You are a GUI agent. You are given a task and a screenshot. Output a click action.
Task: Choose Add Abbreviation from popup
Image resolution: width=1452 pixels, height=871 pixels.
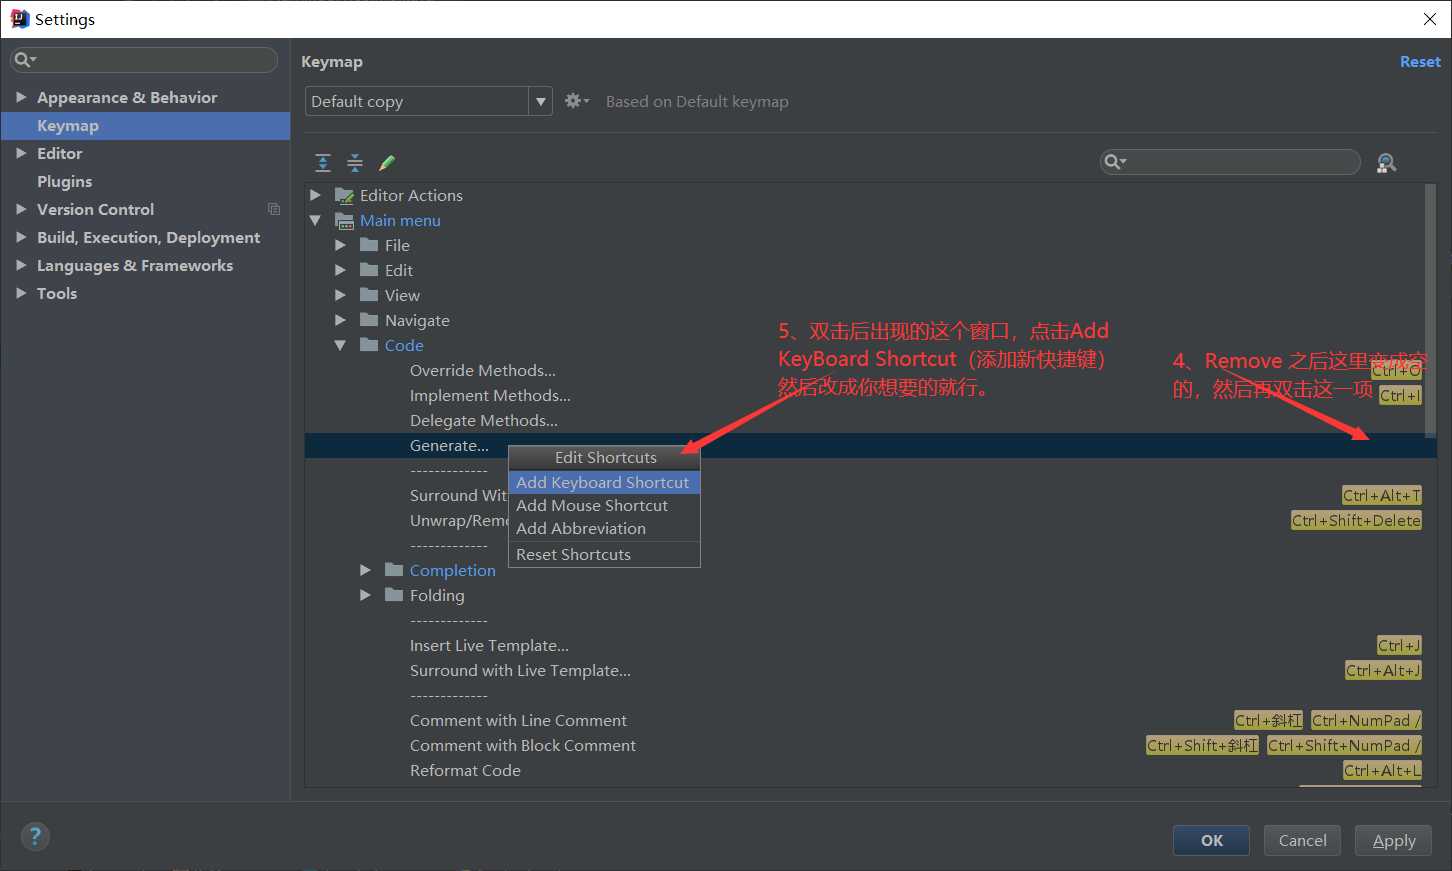point(604,529)
